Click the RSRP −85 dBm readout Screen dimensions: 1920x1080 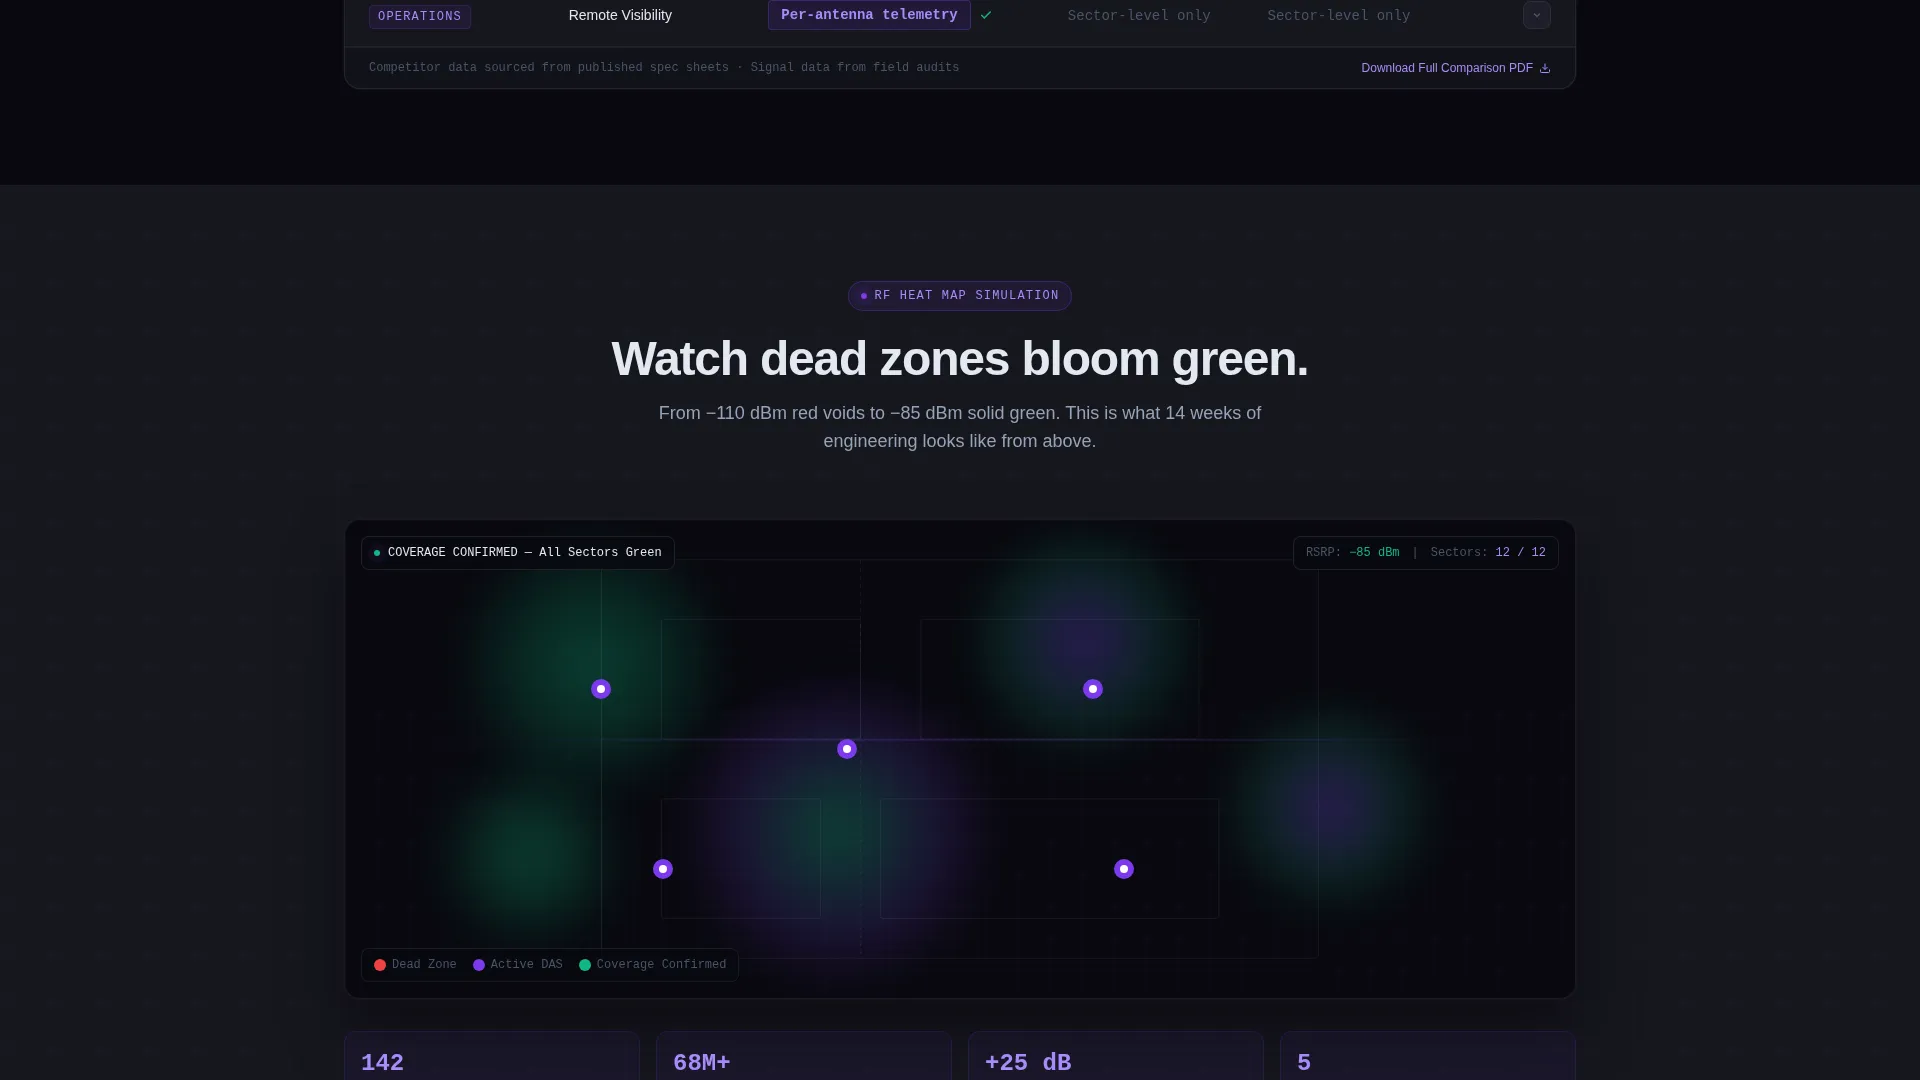click(x=1352, y=553)
